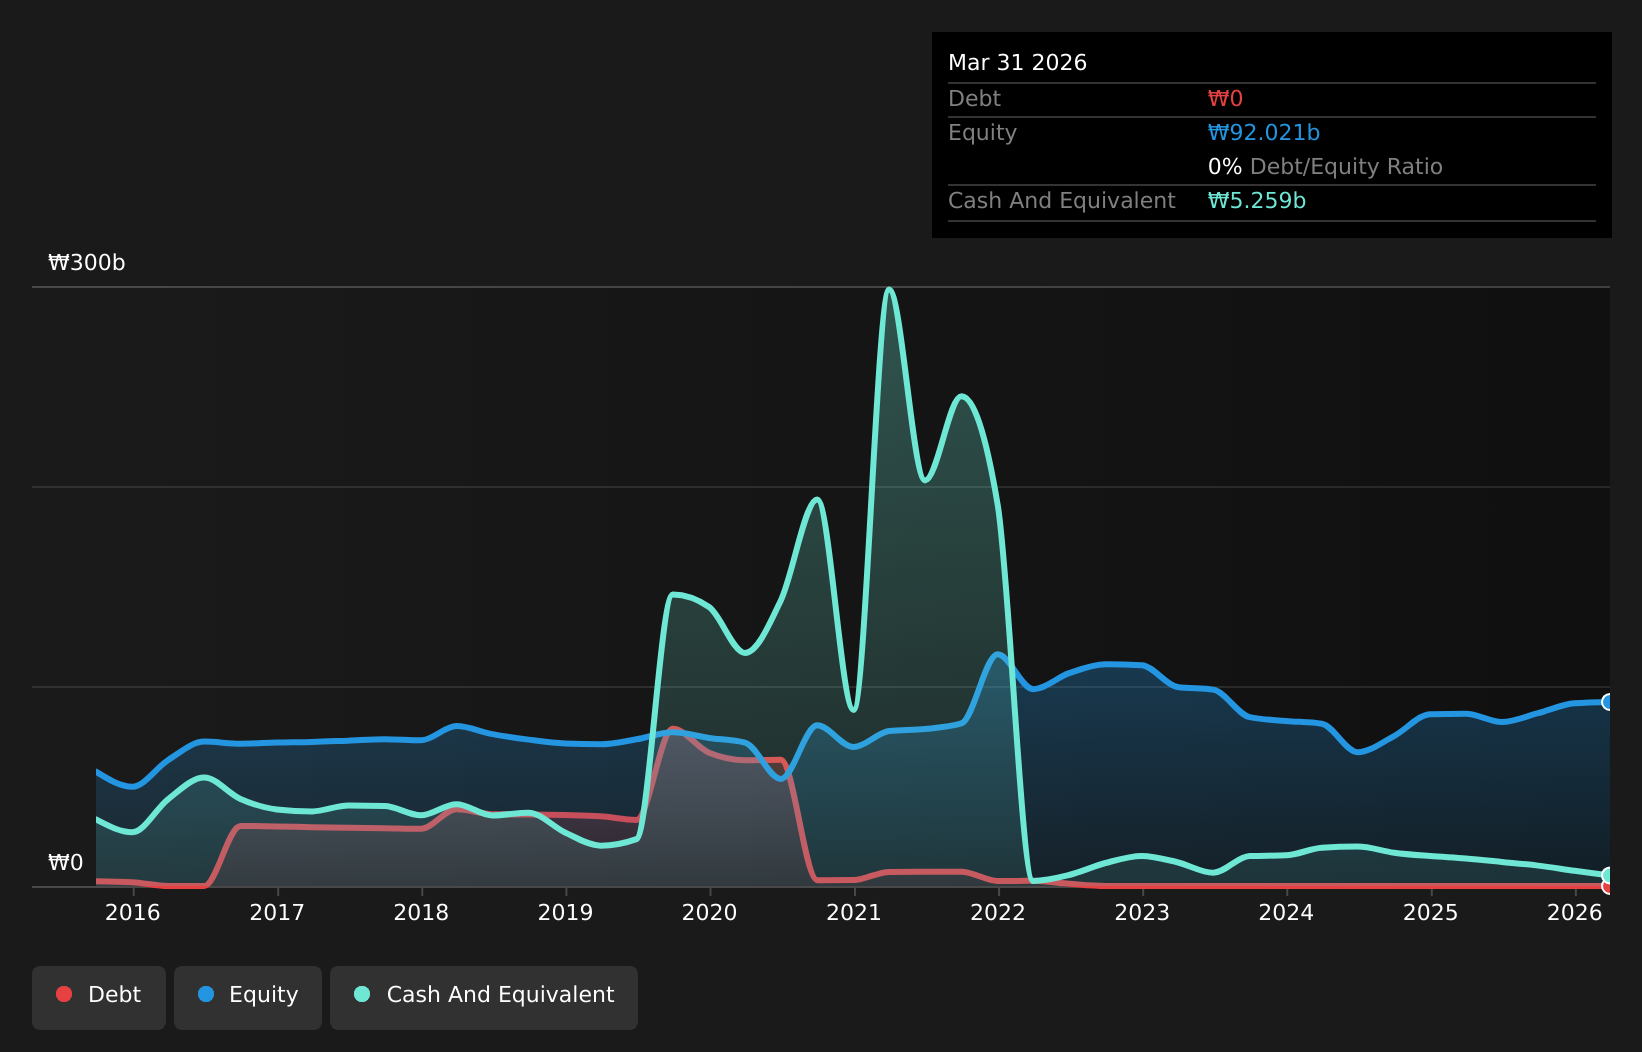
Task: Select the Cash And Equivalent endpoint marker
Action: point(1608,875)
